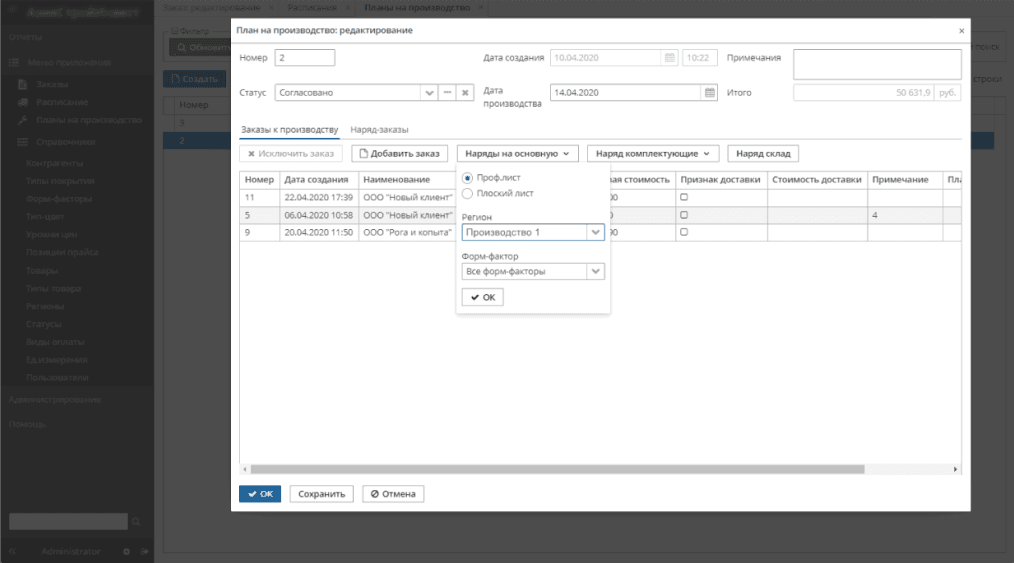The image size is (1014, 563).
Task: Click Добавить заказ button
Action: pyautogui.click(x=400, y=153)
